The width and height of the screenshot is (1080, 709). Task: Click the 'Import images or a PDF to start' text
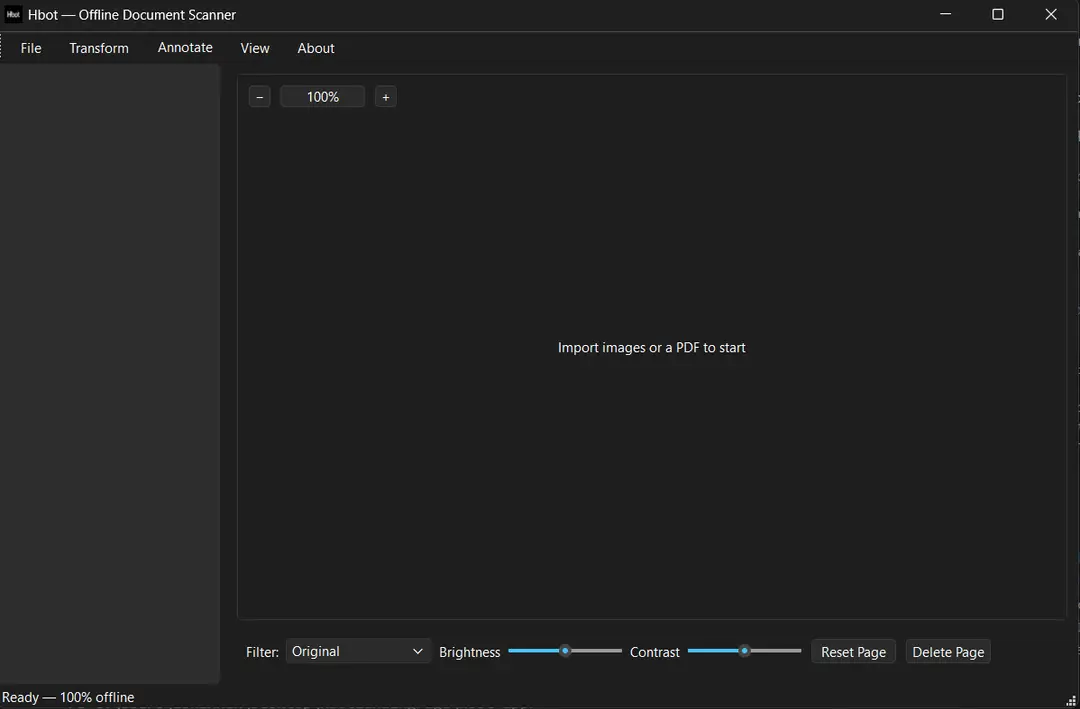click(x=652, y=348)
